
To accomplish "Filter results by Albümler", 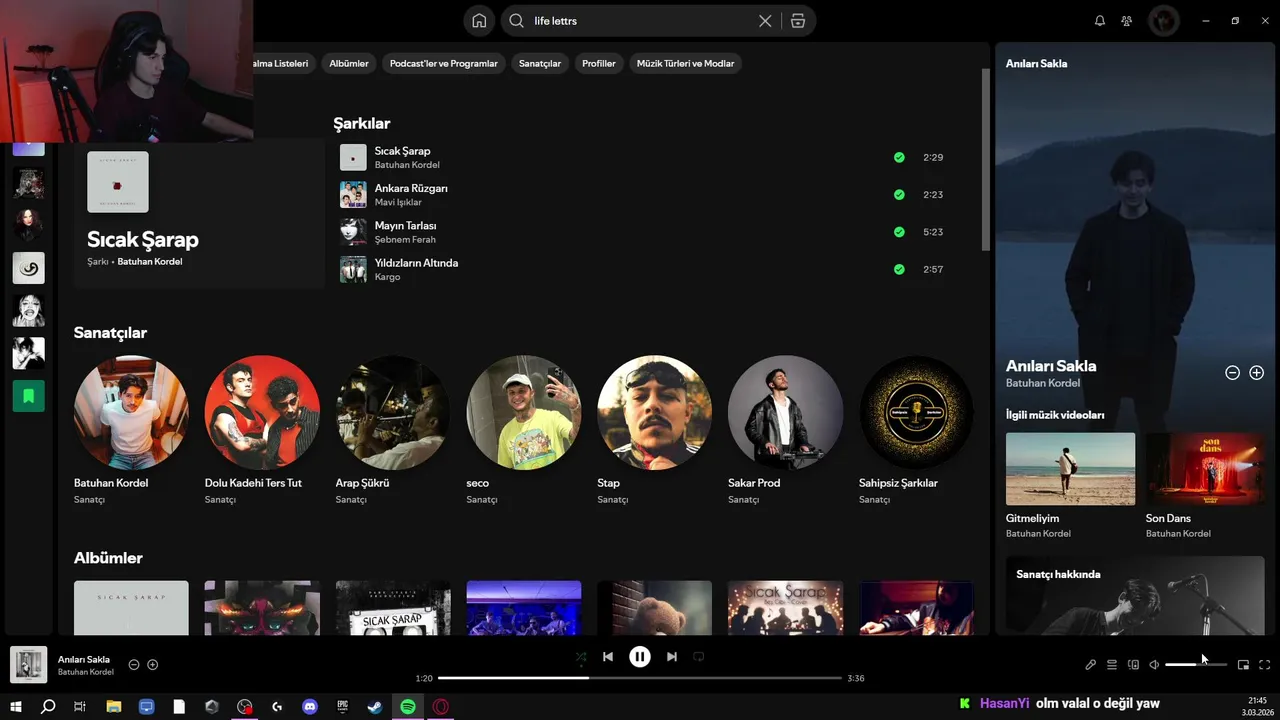I will tap(349, 63).
